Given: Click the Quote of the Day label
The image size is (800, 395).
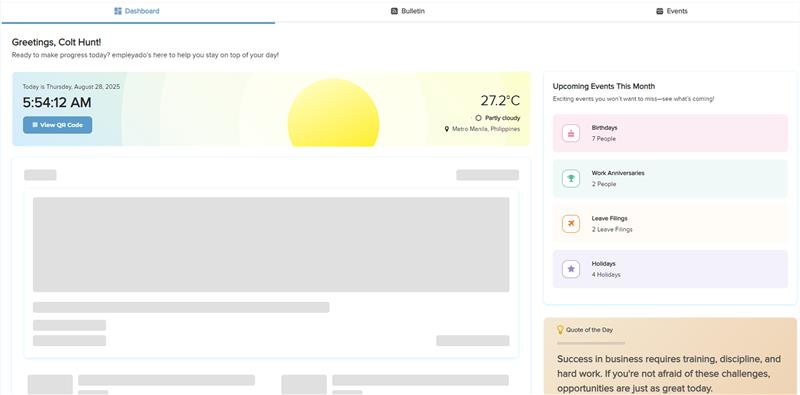Looking at the screenshot, I should (x=589, y=330).
